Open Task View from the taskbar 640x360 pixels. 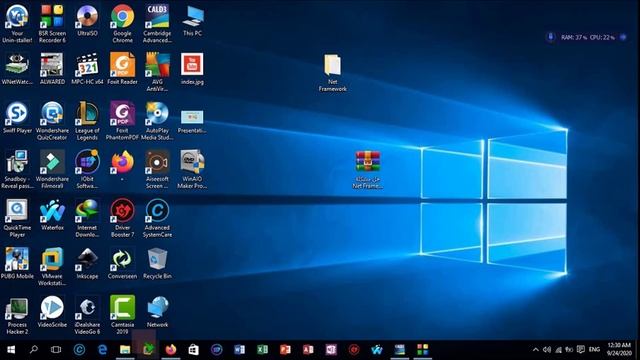[56, 350]
